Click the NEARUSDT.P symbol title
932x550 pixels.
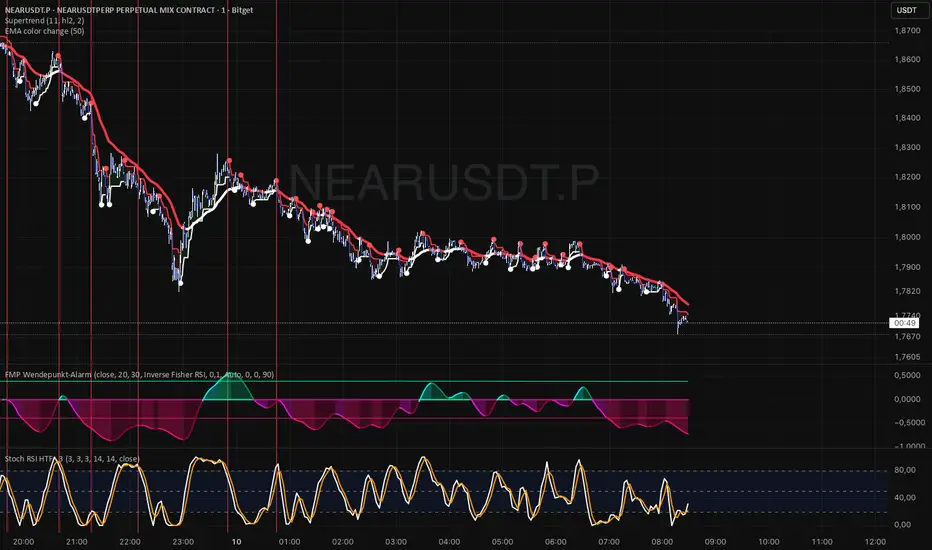(129, 10)
